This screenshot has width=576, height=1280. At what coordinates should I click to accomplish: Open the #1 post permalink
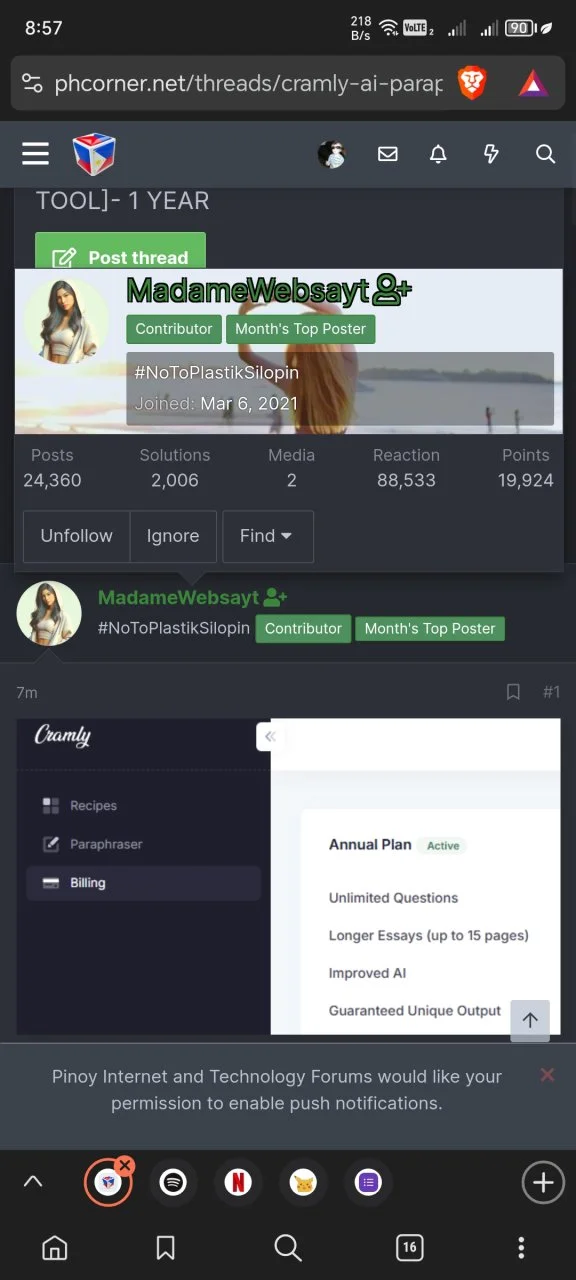551,692
